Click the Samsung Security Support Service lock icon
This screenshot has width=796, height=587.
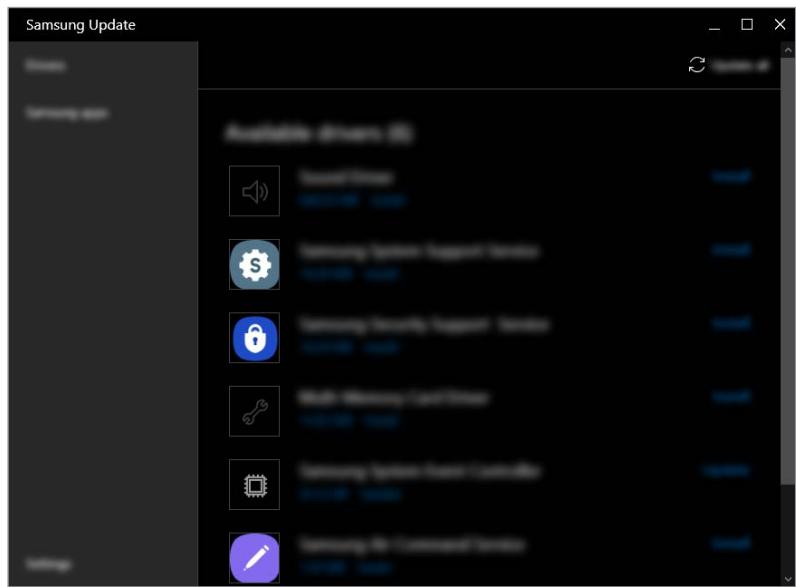tap(254, 338)
